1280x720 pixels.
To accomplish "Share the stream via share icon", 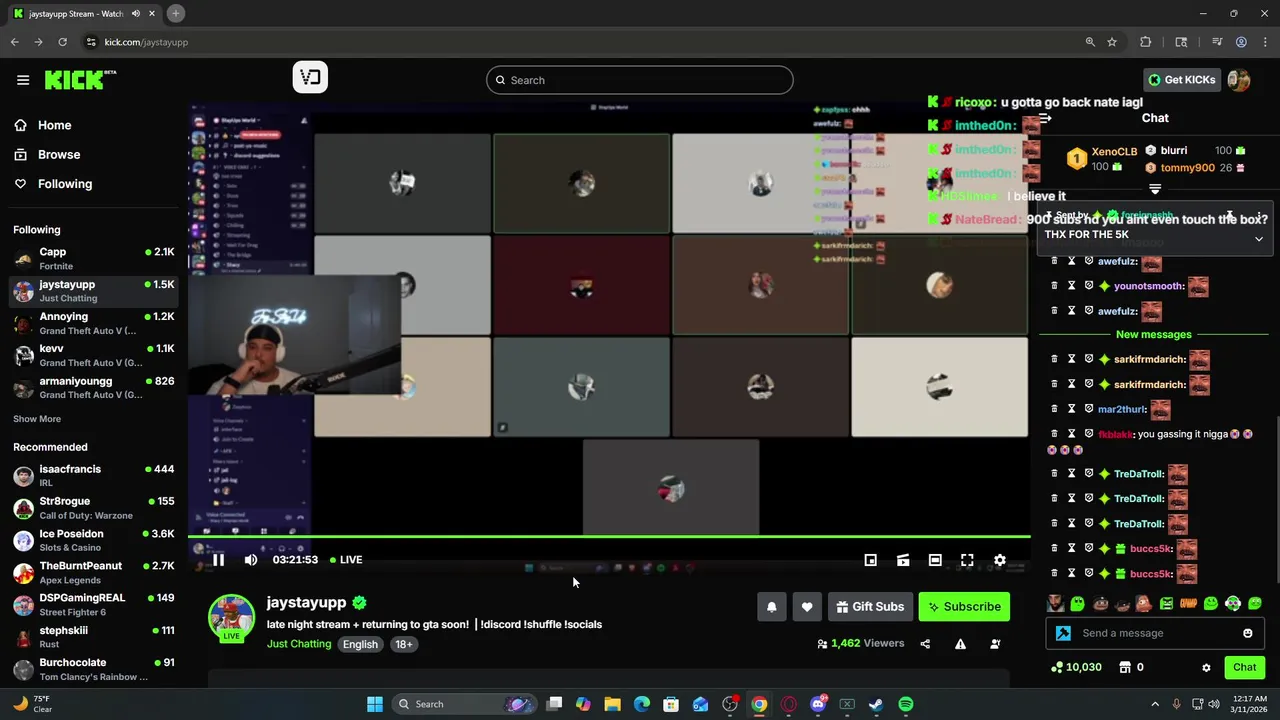I will pos(925,644).
